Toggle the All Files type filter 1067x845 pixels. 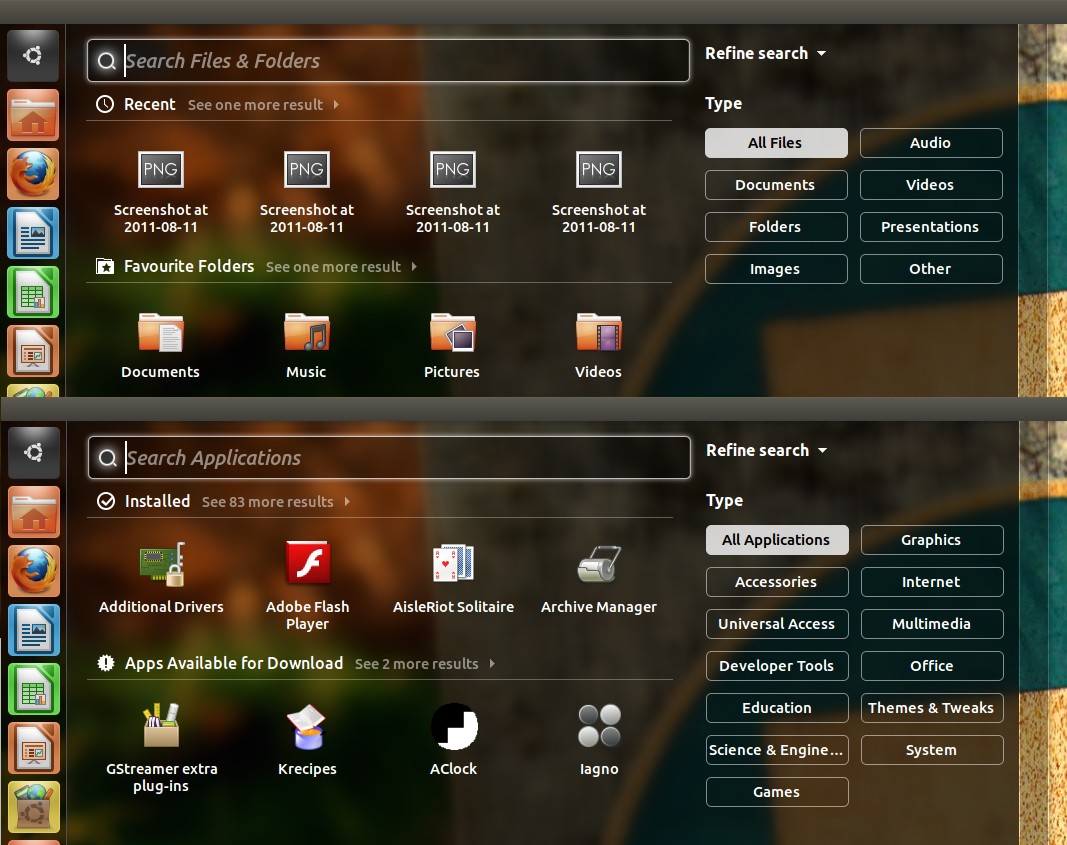(776, 143)
